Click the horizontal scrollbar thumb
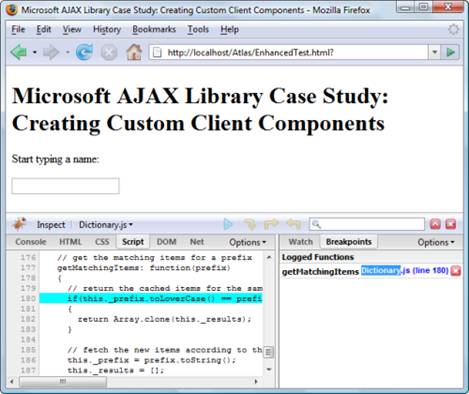This screenshot has height=394, width=469. tap(62, 381)
